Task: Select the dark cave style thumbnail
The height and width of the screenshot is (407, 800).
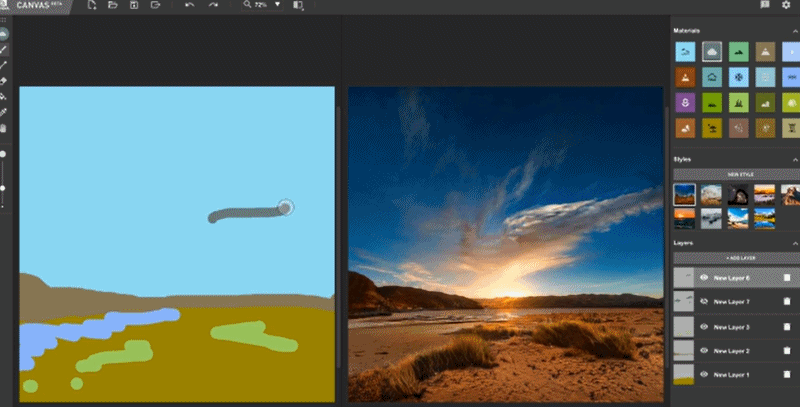Action: (738, 195)
